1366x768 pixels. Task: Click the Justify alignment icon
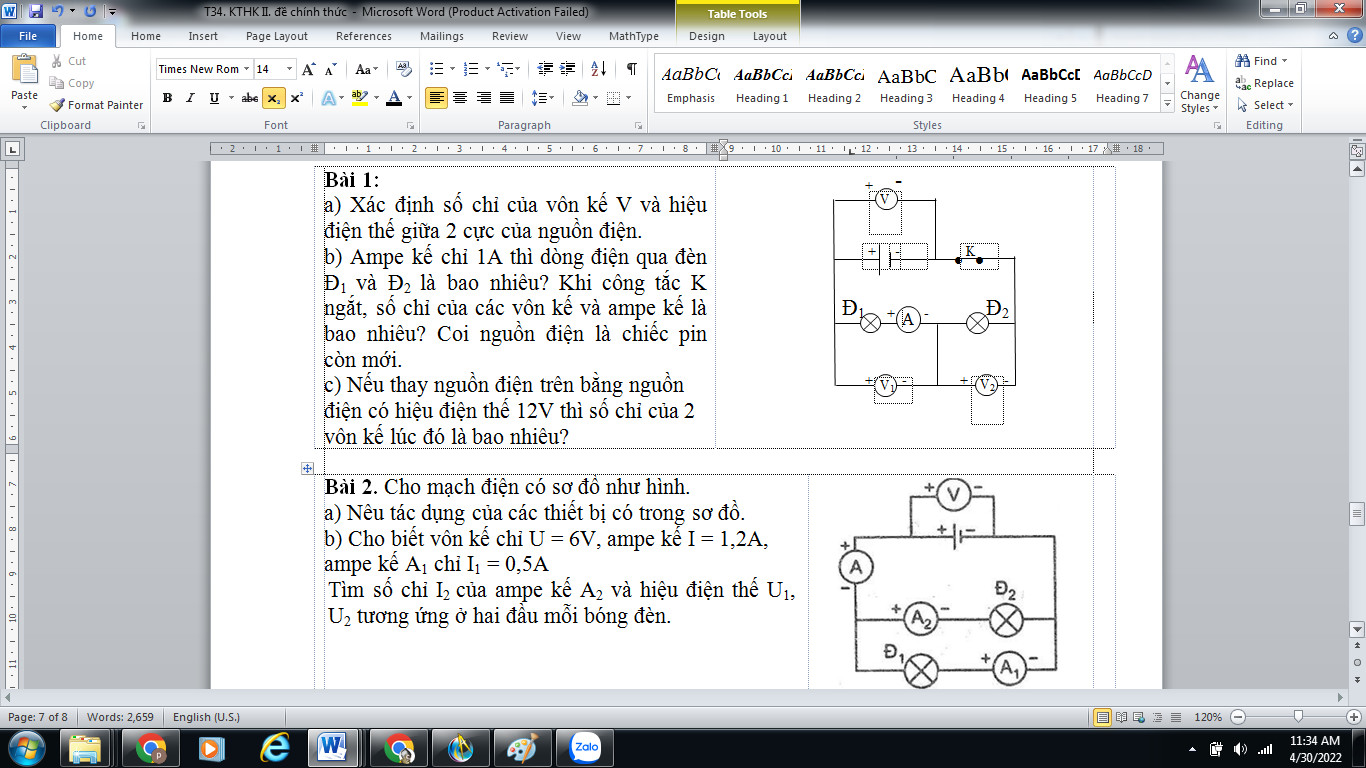pos(507,98)
